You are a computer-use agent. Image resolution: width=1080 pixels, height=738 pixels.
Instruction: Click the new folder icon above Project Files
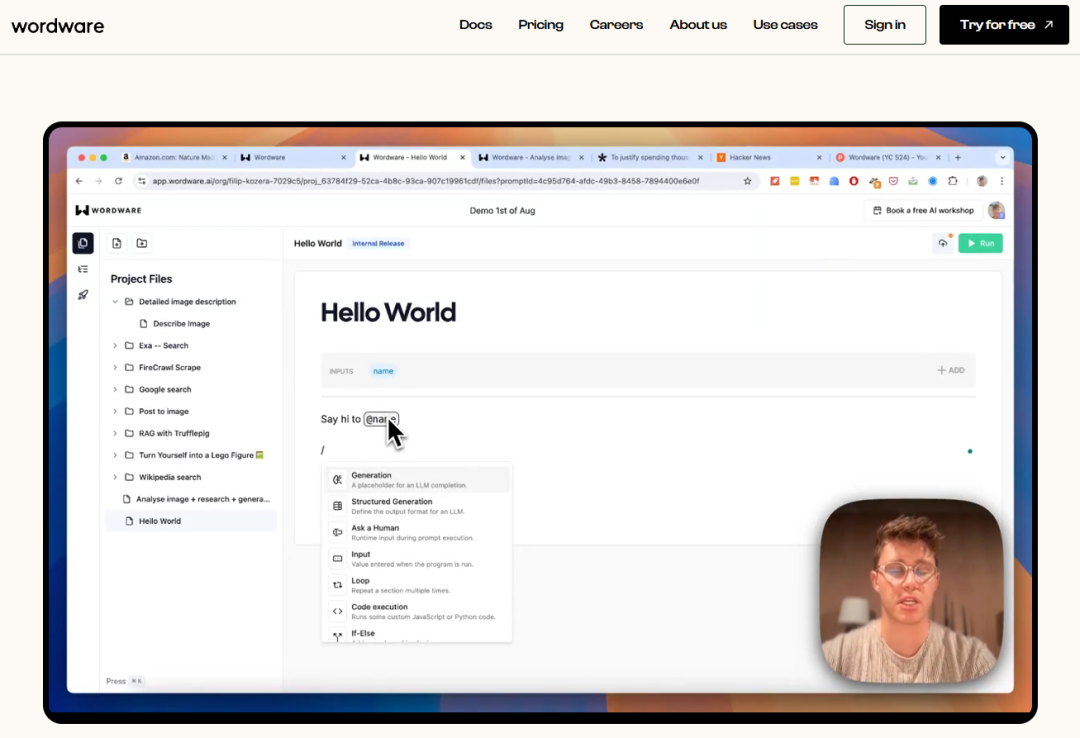[142, 243]
